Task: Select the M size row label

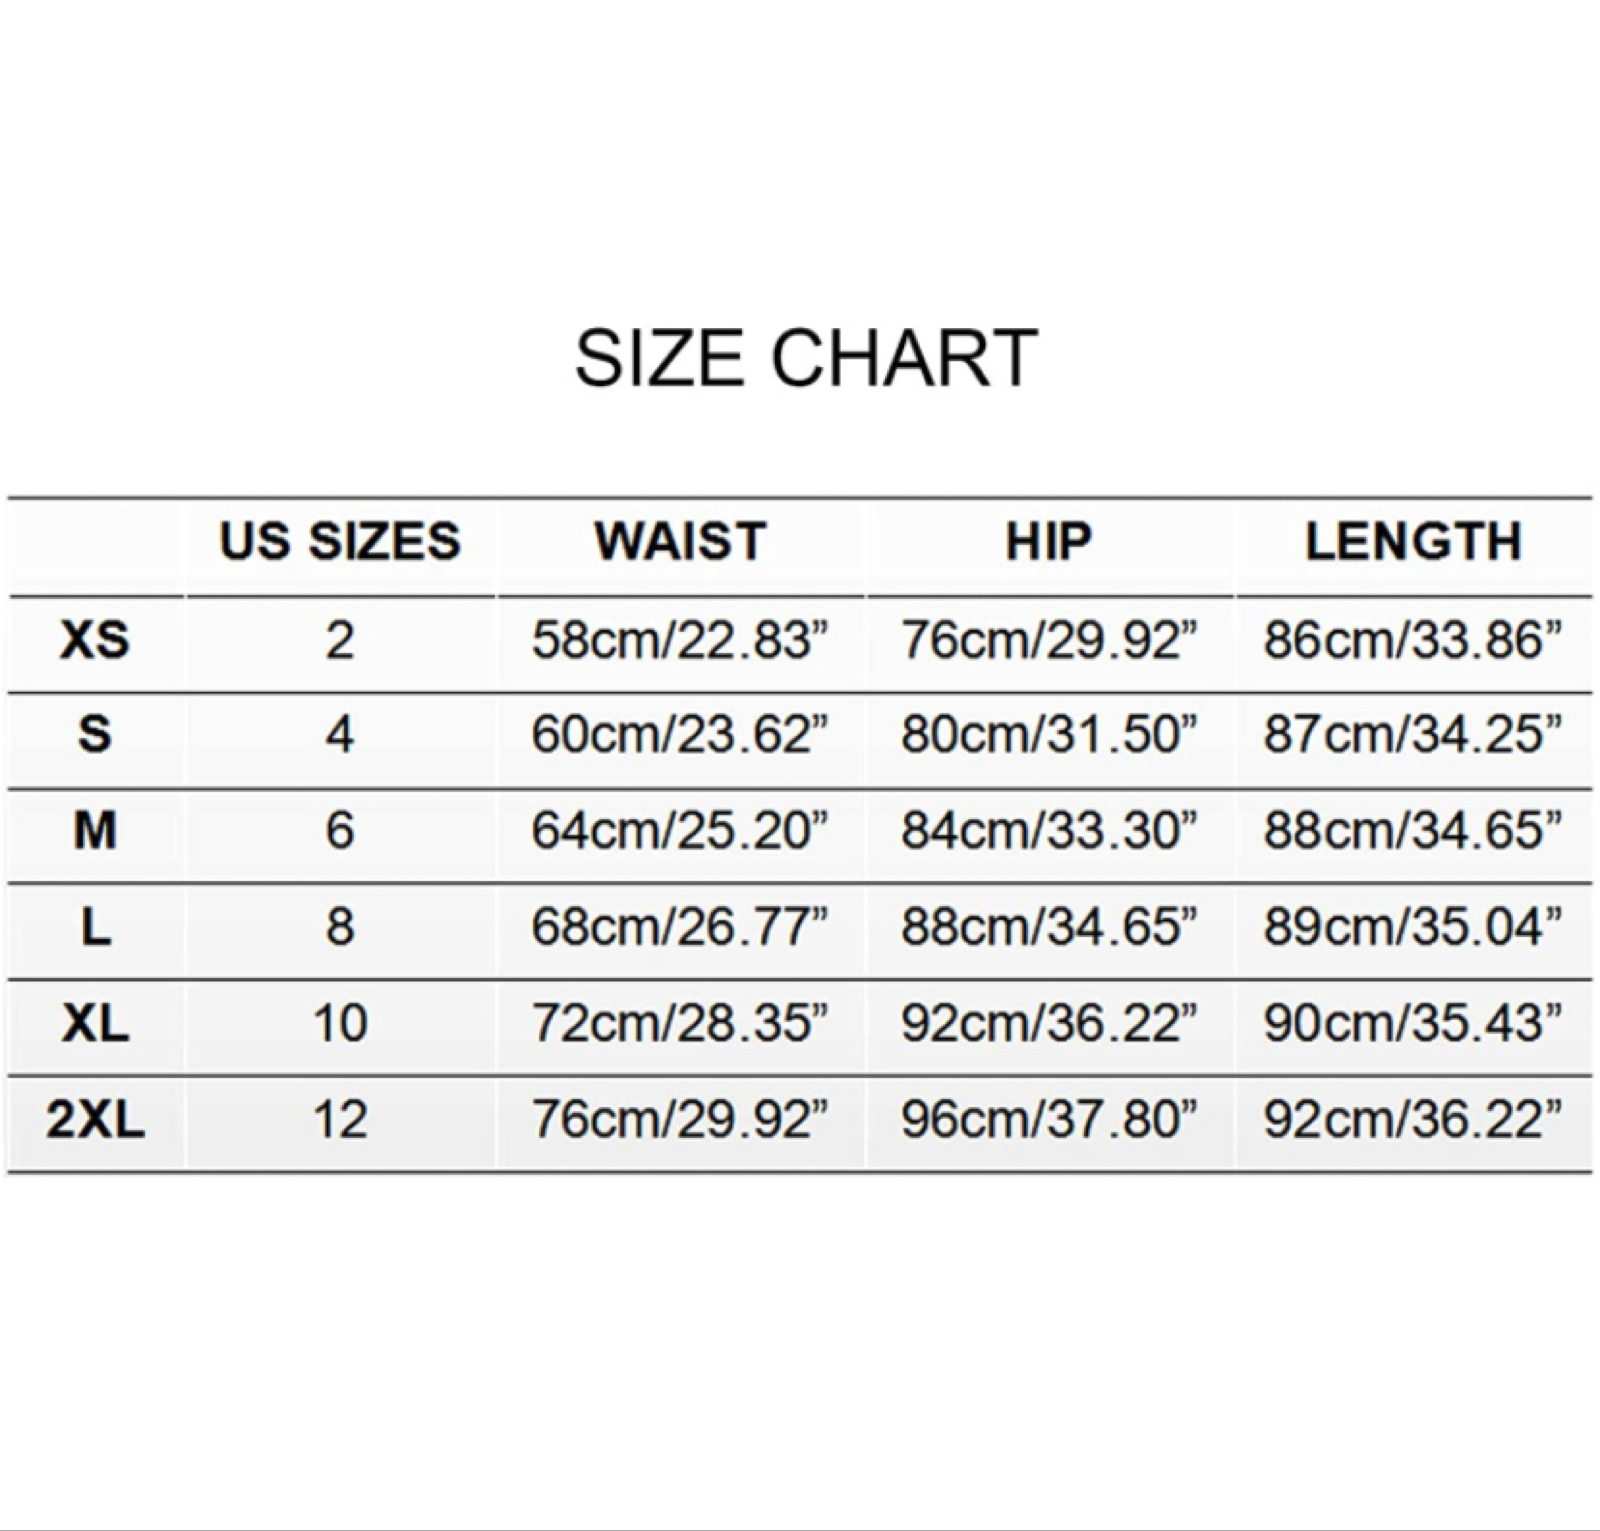Action: click(95, 830)
